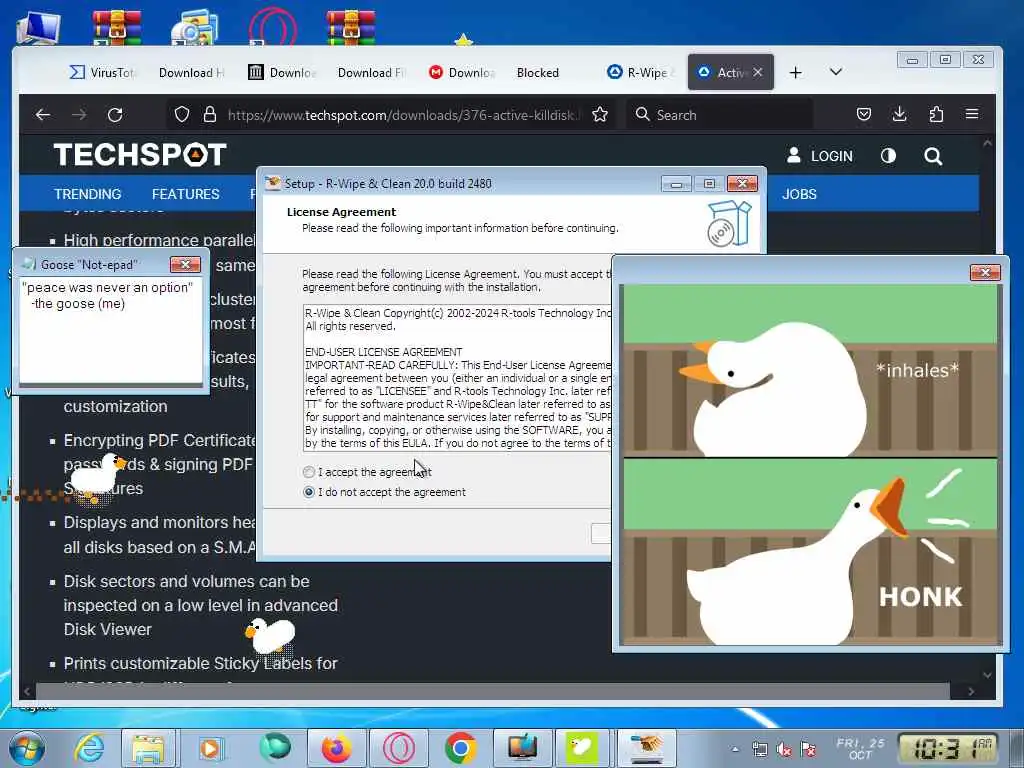
Task: Show site security padlock info
Action: pos(210,115)
